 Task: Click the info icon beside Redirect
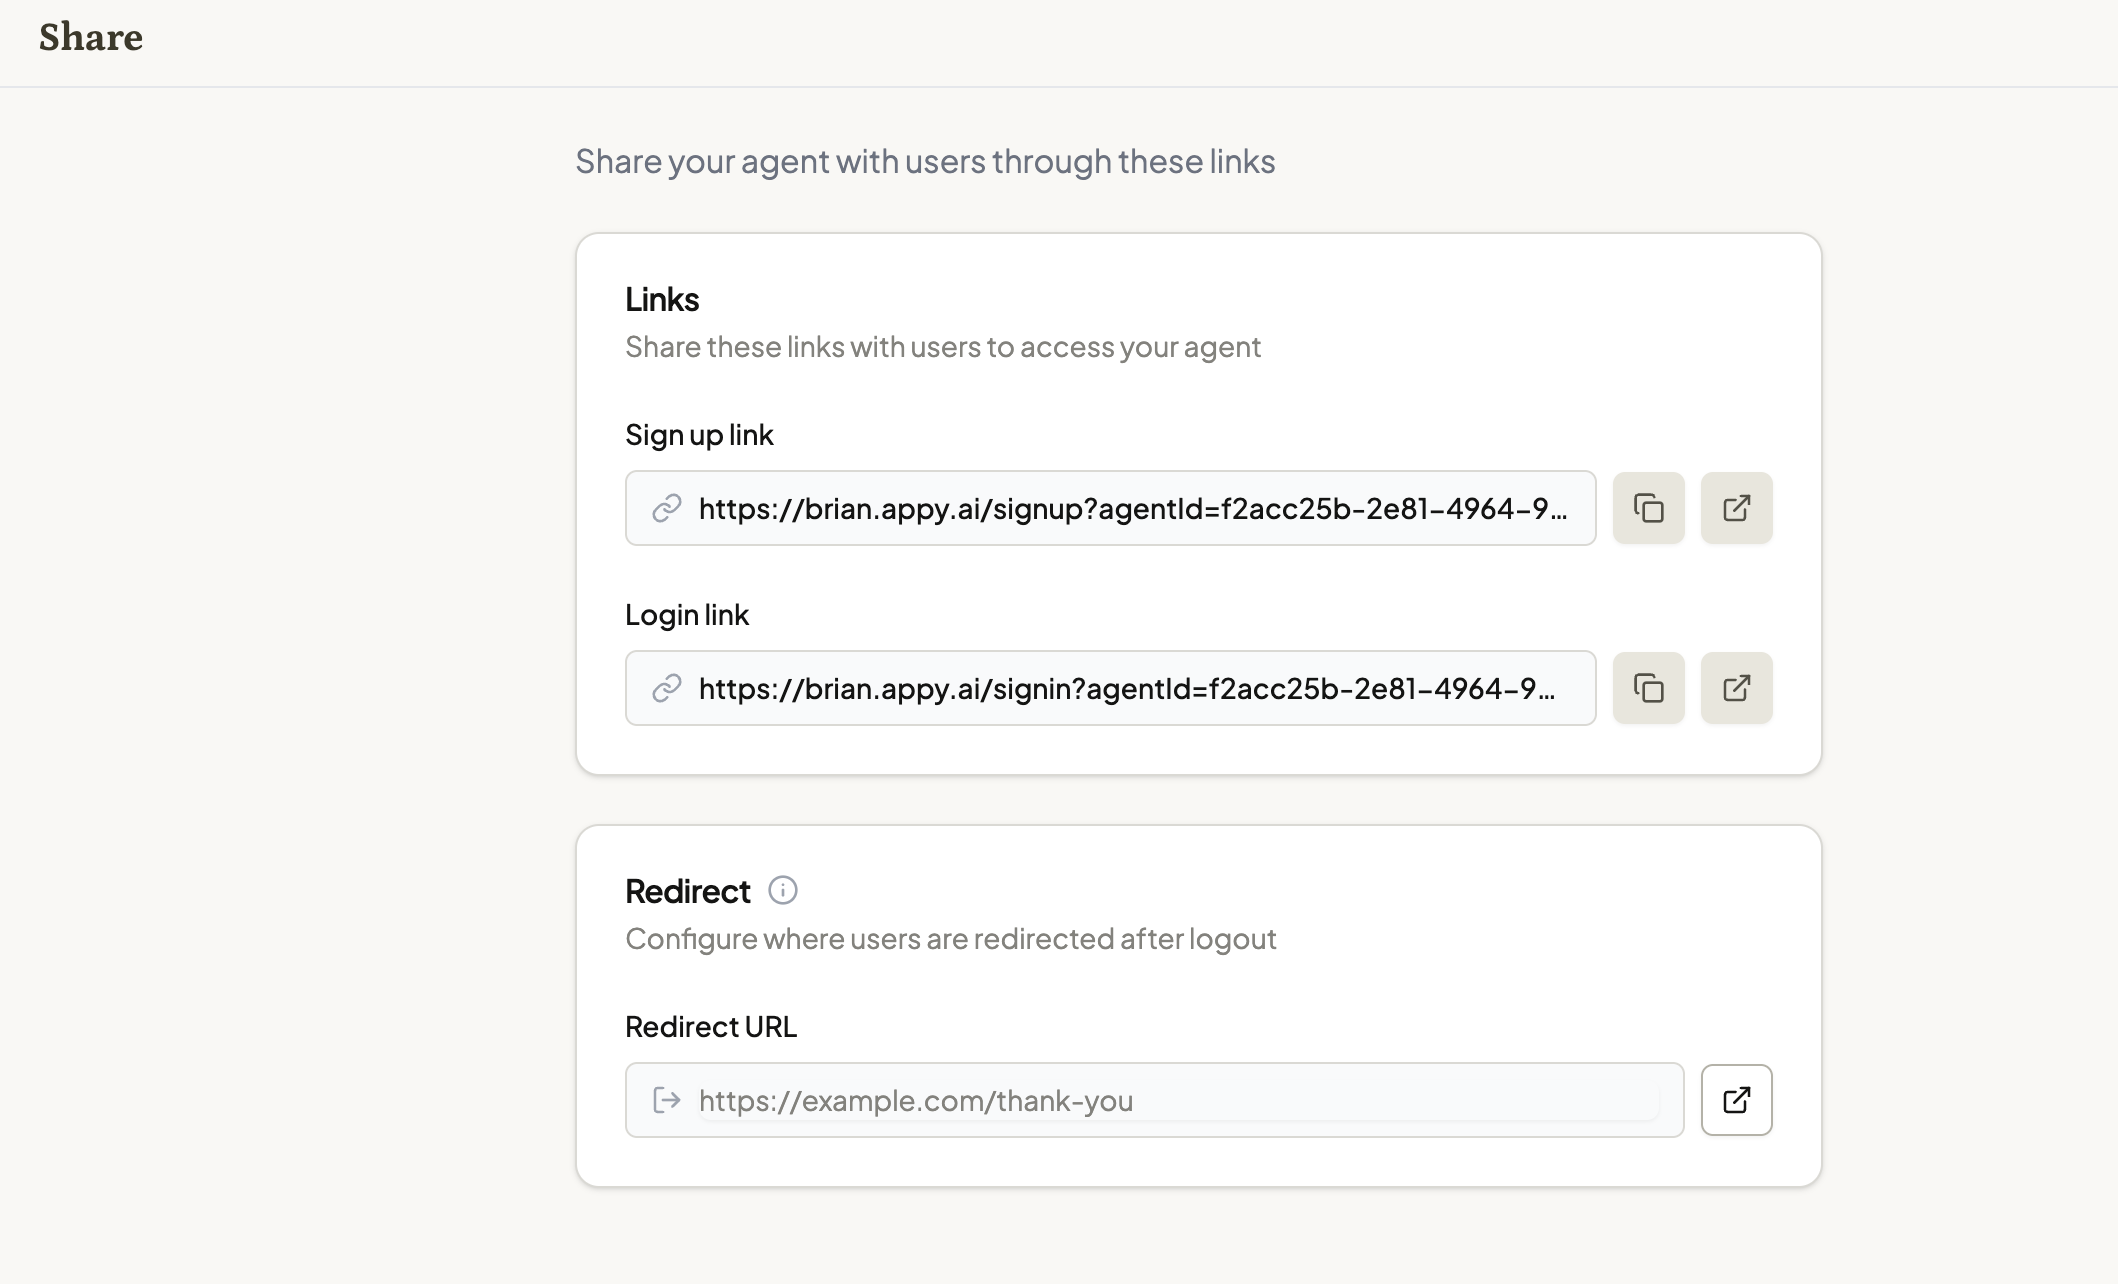coord(783,890)
